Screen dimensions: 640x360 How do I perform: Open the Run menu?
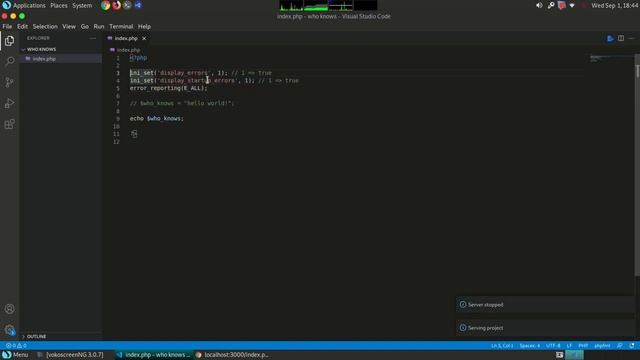[99, 27]
